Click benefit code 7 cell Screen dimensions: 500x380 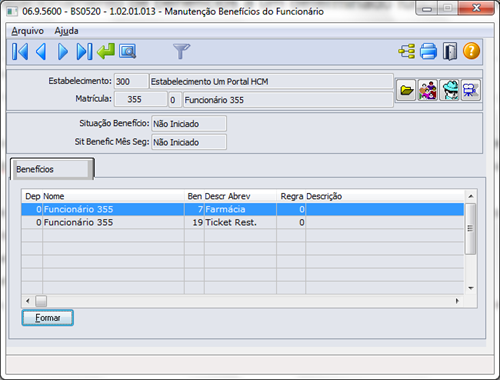[194, 209]
